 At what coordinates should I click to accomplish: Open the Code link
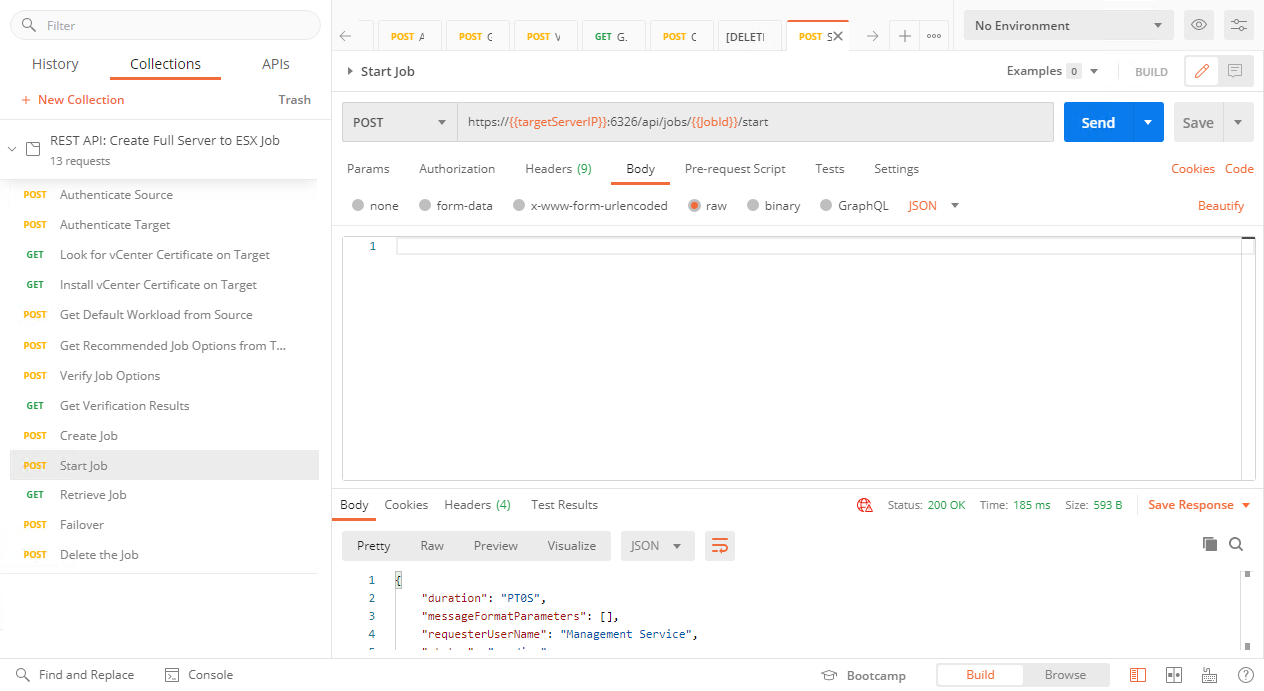(x=1239, y=169)
